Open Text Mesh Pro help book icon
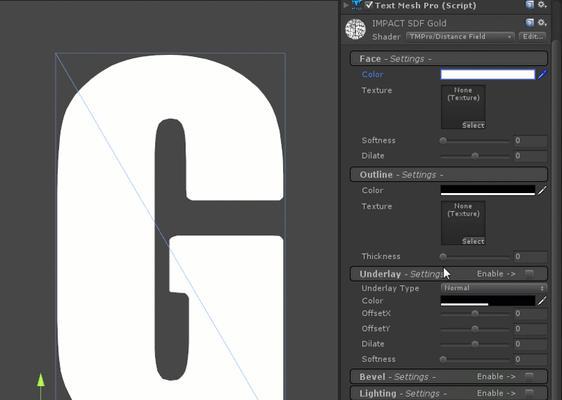This screenshot has height=400, width=562. point(530,5)
